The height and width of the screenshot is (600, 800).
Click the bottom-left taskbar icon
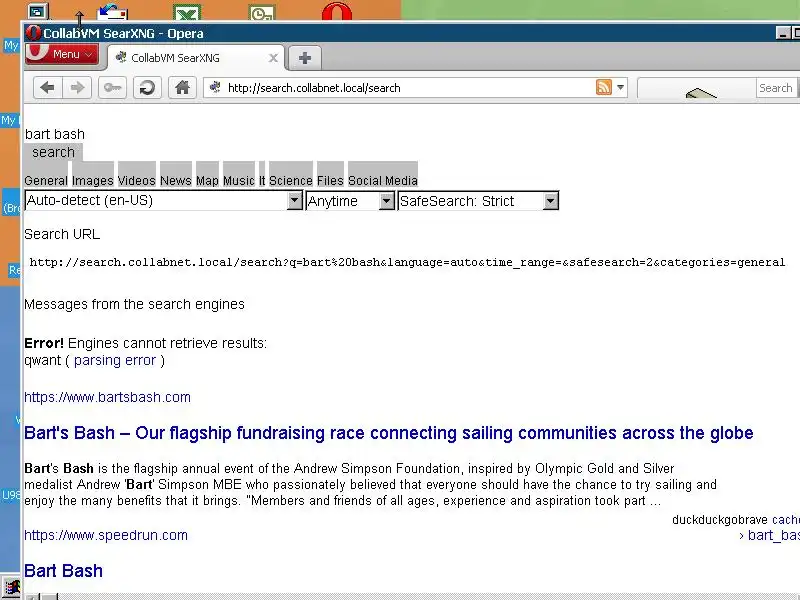point(11,587)
